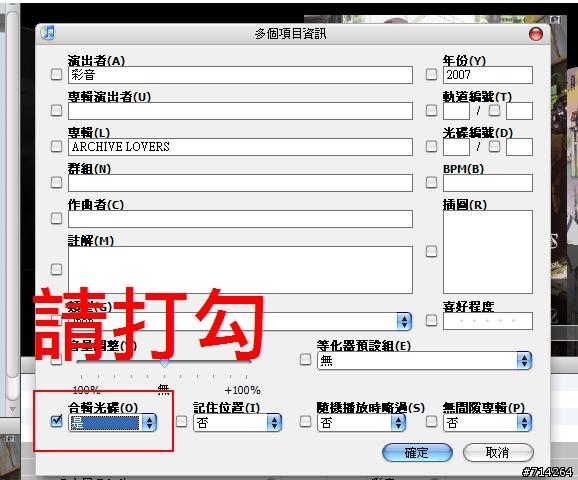Tick the Grouping (群組) checkbox
Viewport: 578px width, 480px height.
pyautogui.click(x=56, y=182)
